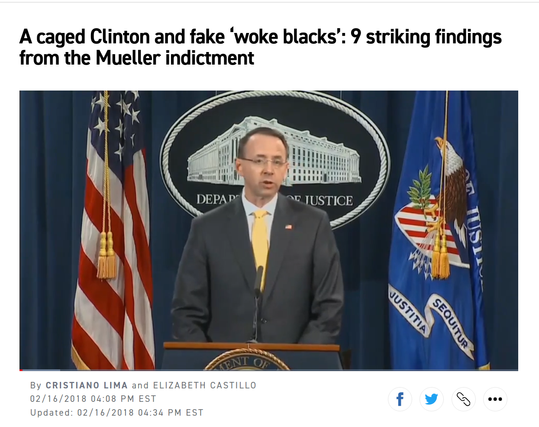Click the gold tassels on the American flag
Viewport: 539px width, 427px height.
coord(106,255)
